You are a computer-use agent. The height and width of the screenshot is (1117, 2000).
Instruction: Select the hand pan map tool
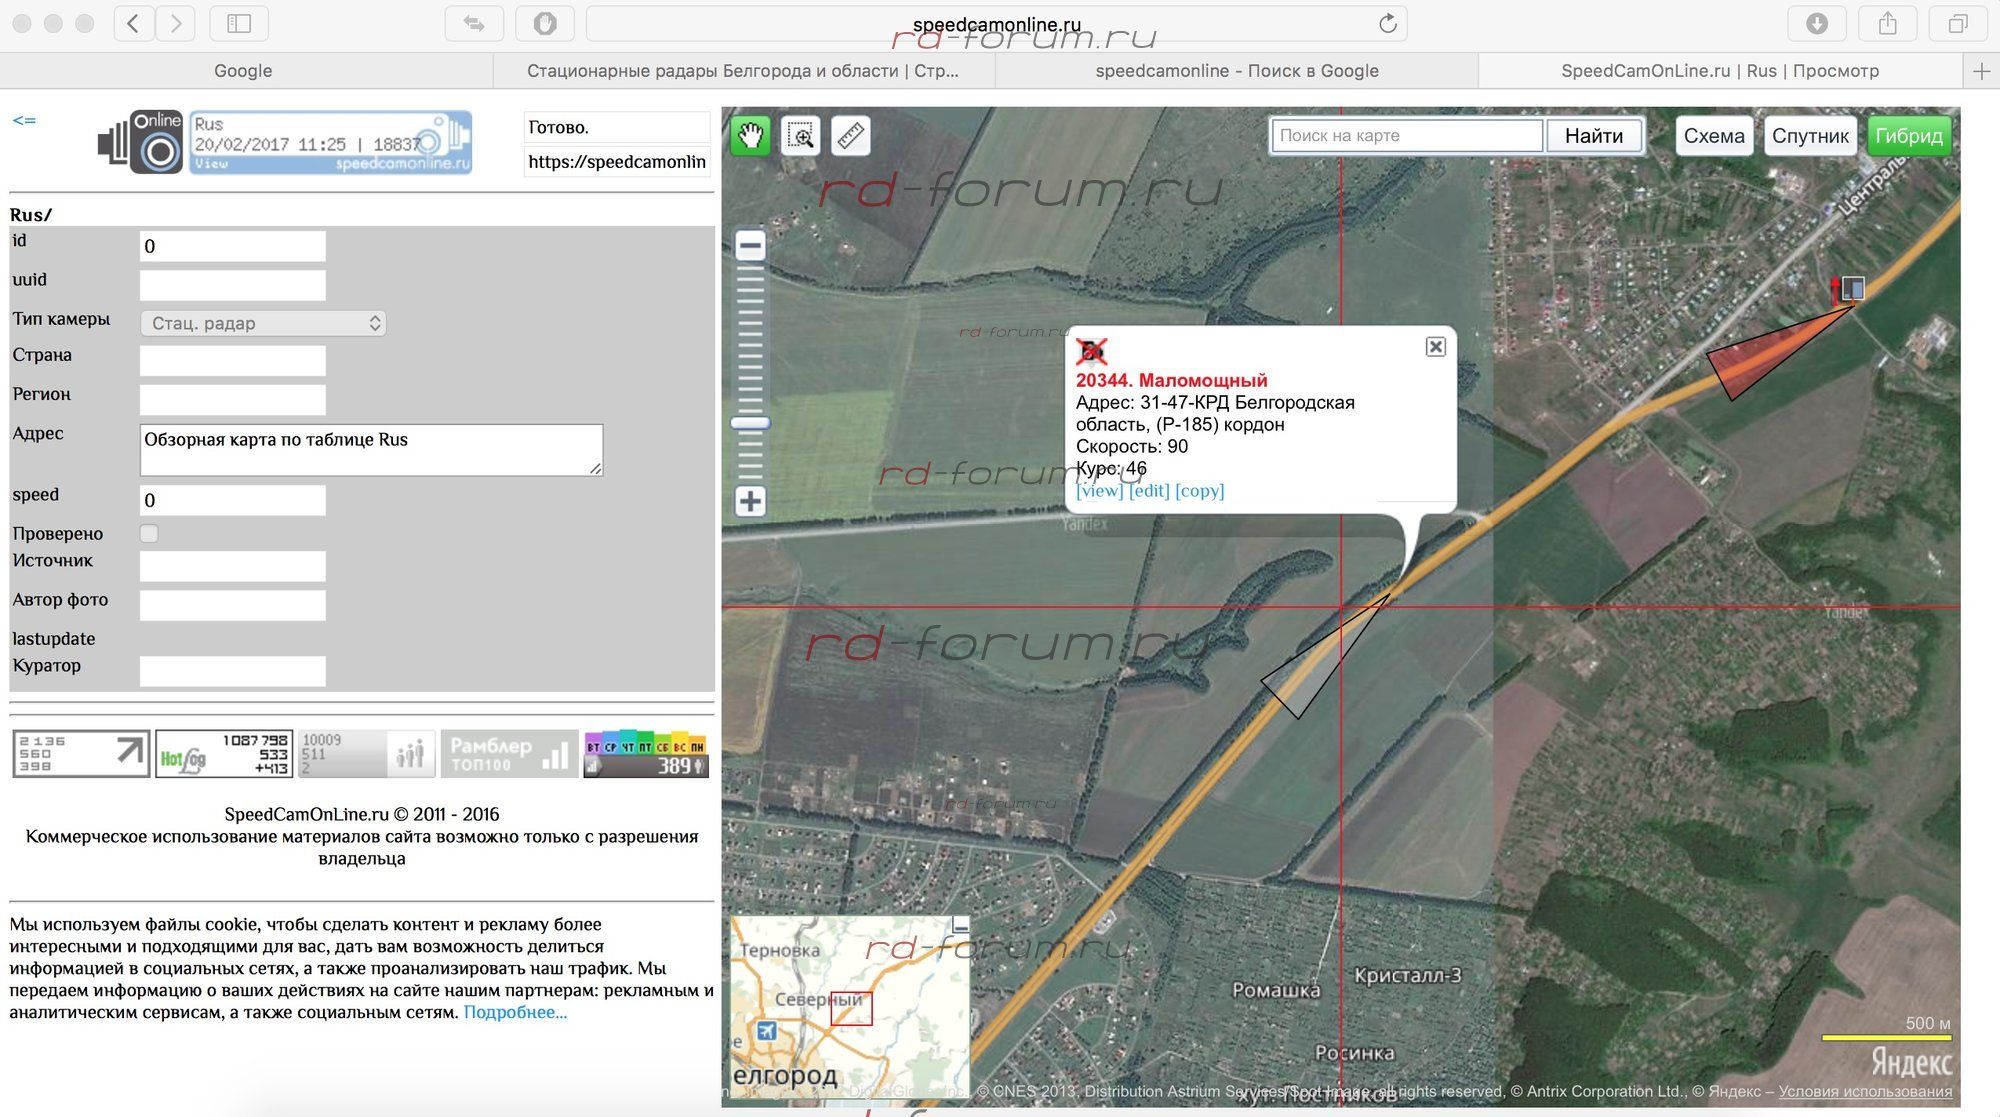pyautogui.click(x=750, y=135)
